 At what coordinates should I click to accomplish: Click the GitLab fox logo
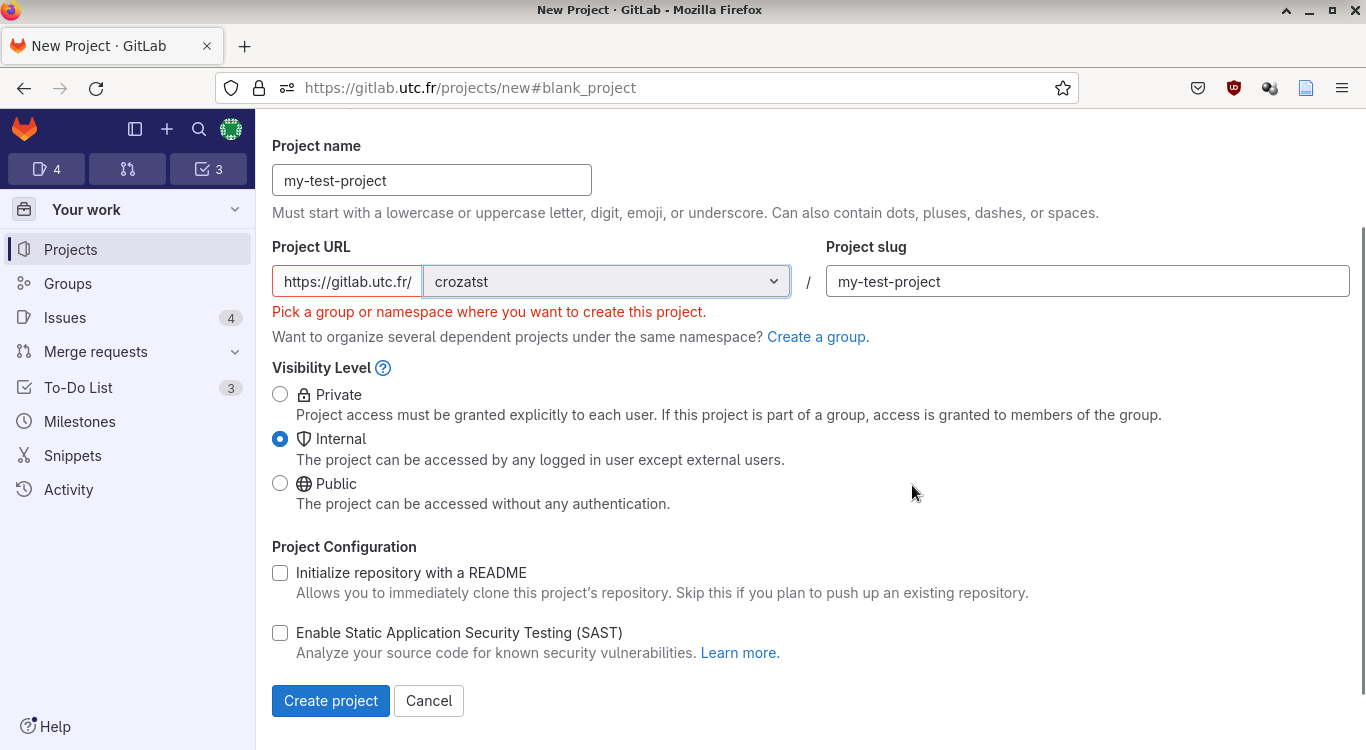(25, 129)
